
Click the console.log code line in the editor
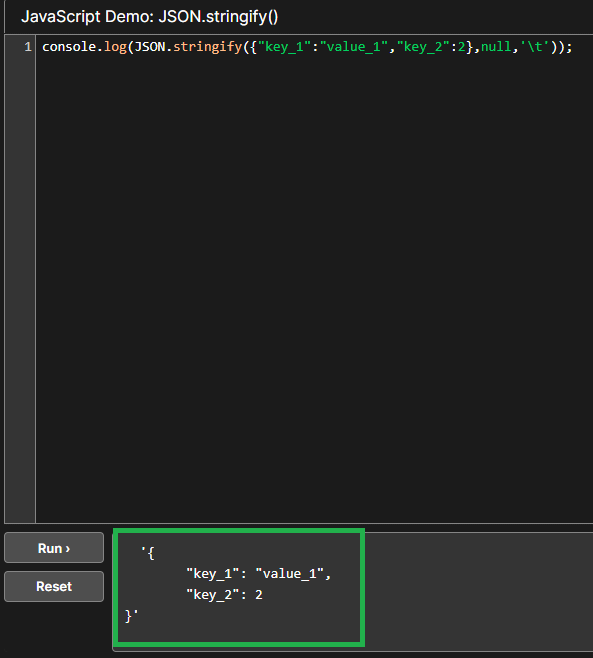307,47
